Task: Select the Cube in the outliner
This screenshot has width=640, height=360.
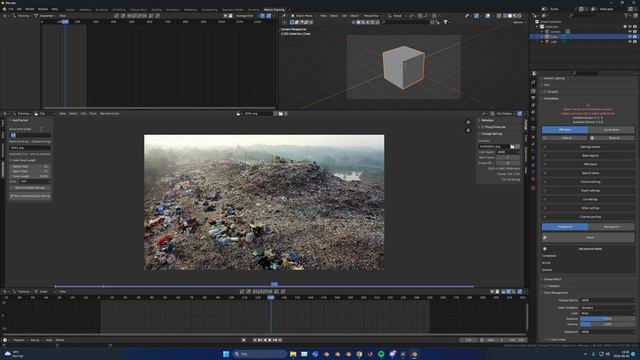Action: [554, 37]
